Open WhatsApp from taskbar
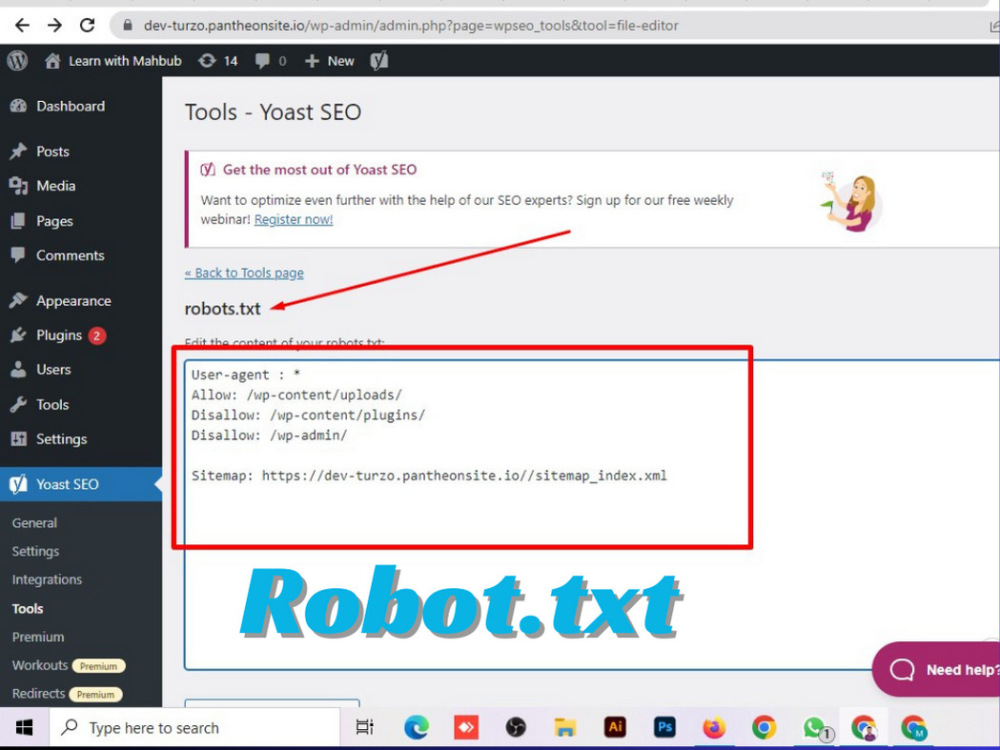Viewport: 1000px width, 750px height. click(816, 728)
